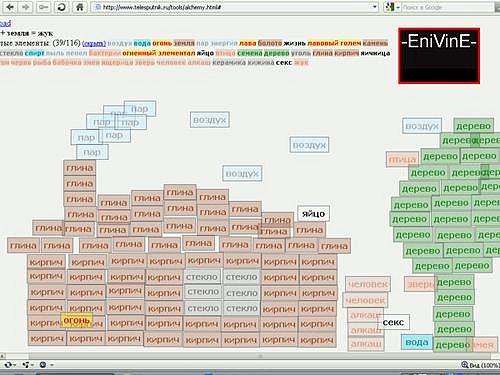Image resolution: width=500 pixels, height=375 pixels.
Task: Click the browser forward arrow button
Action: tap(26, 7)
